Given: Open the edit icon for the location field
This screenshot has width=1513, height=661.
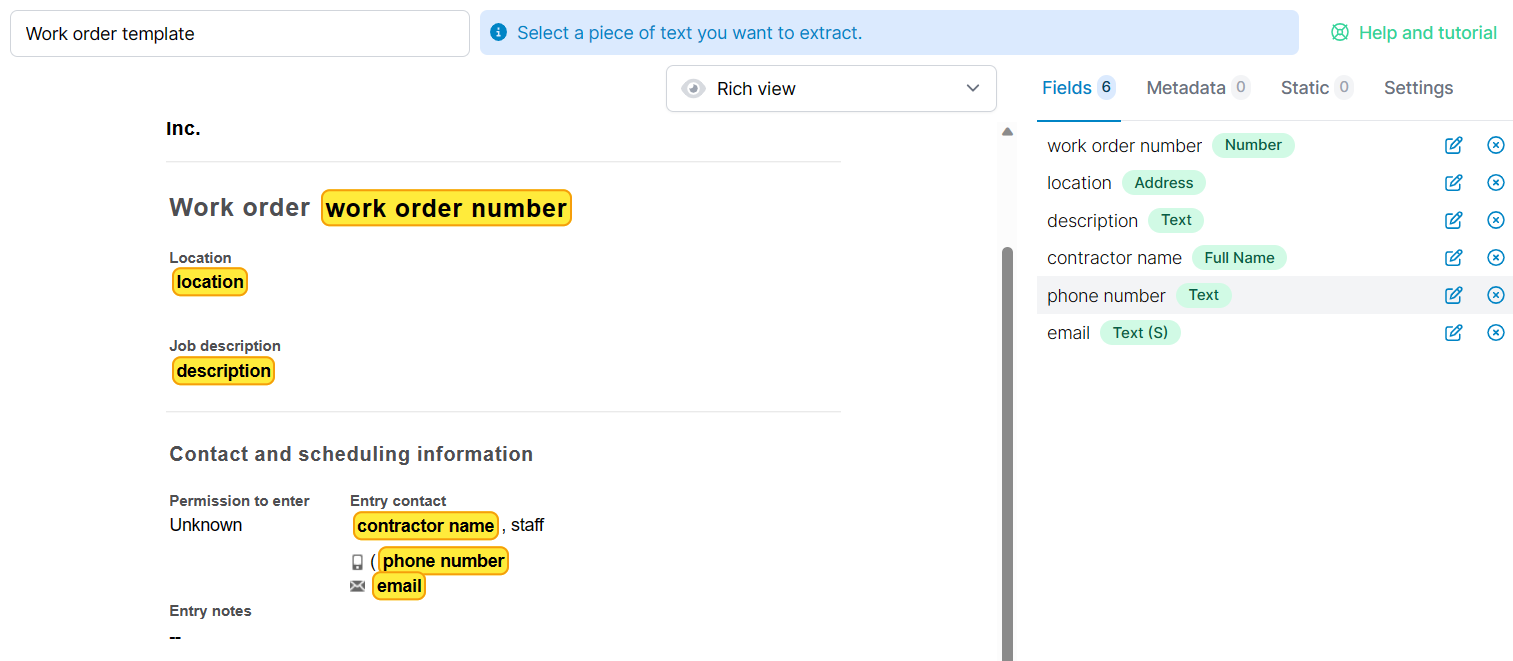Looking at the screenshot, I should point(1453,182).
